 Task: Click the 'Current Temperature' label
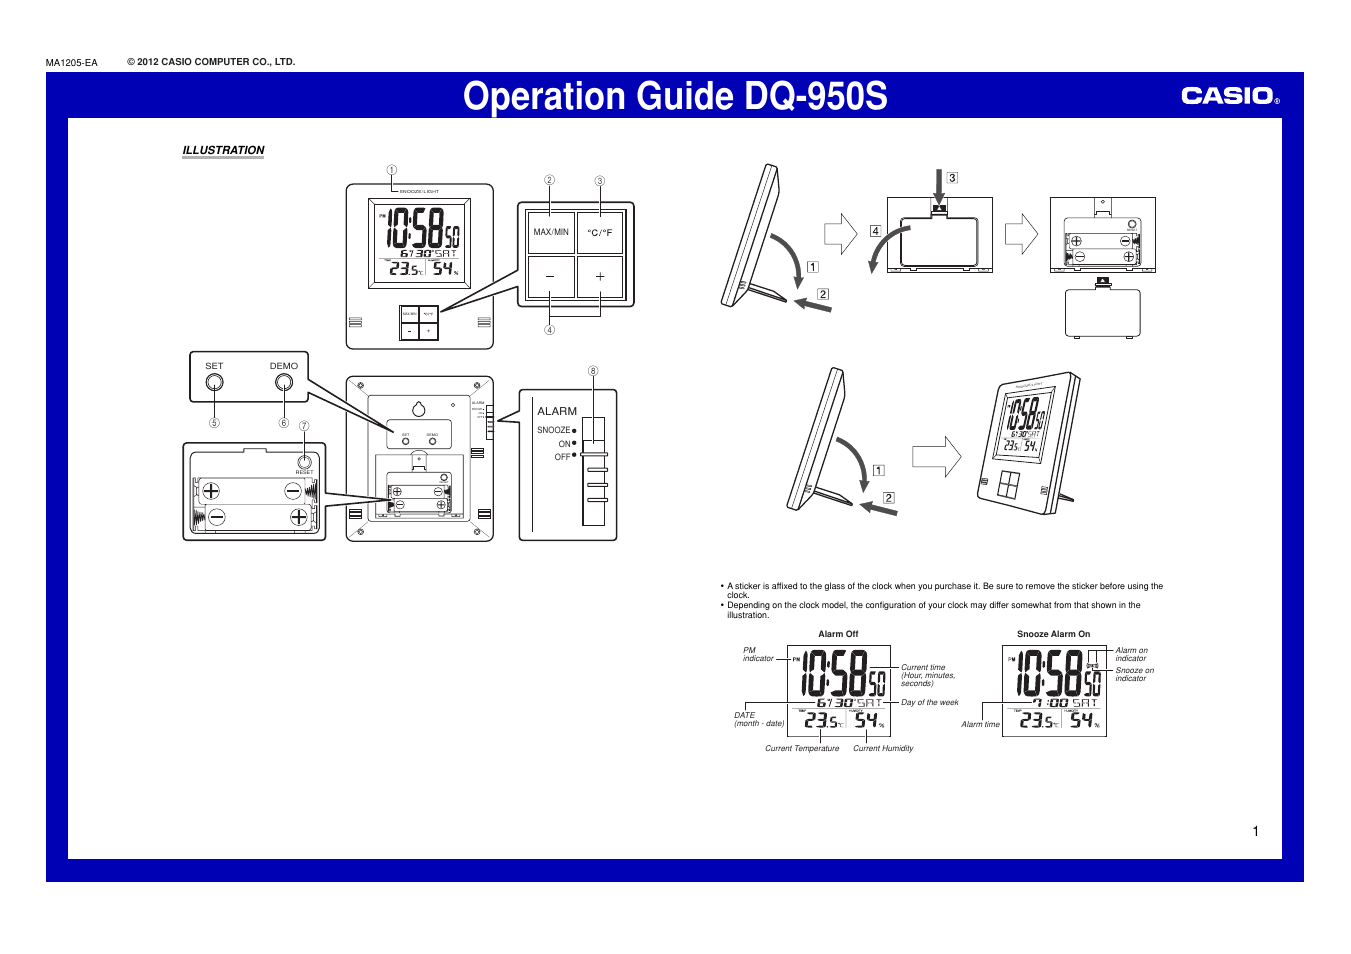click(x=802, y=748)
